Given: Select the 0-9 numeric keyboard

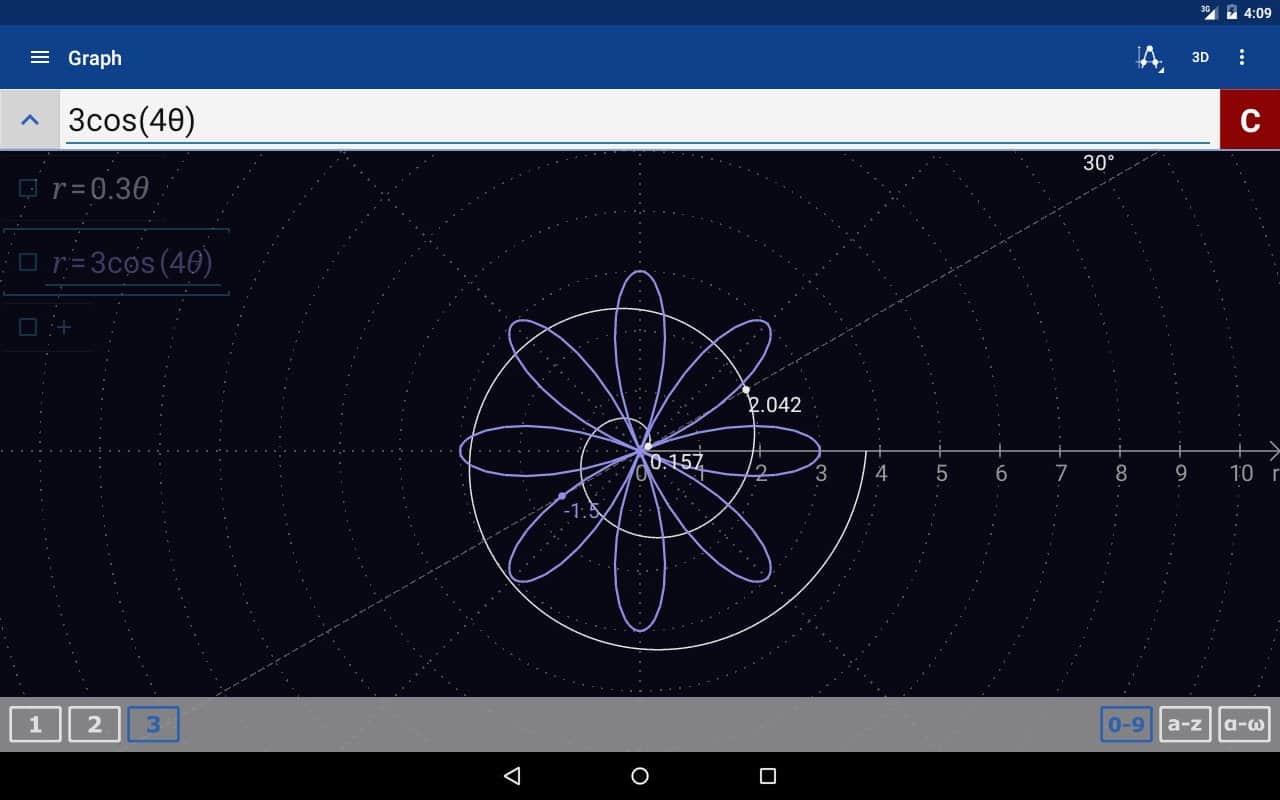Looking at the screenshot, I should pyautogui.click(x=1126, y=724).
